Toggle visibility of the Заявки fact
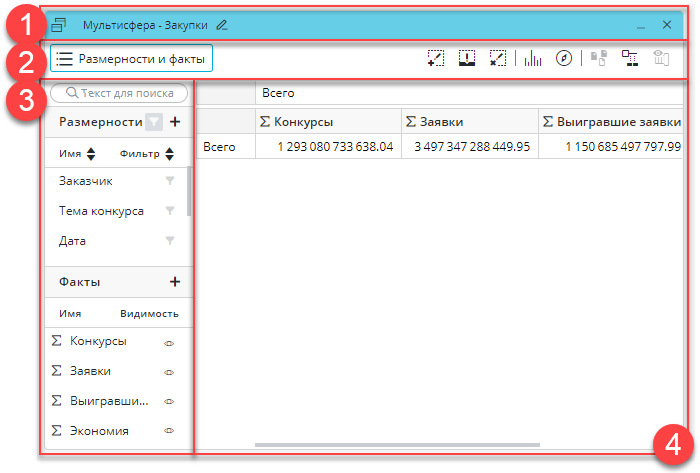Viewport: 700px width, 473px height. (x=169, y=372)
